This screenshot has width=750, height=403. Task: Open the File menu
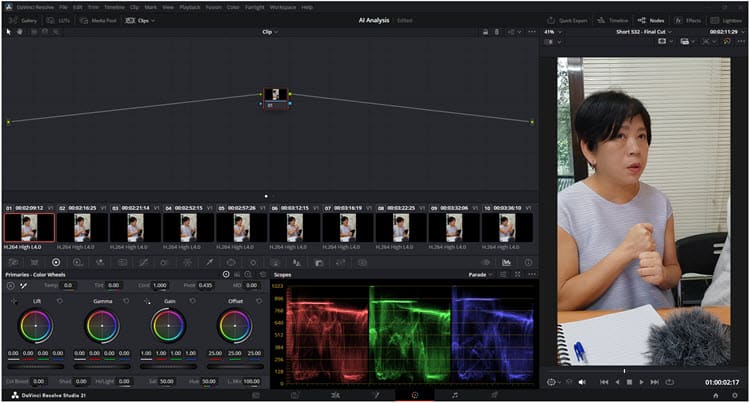click(64, 7)
